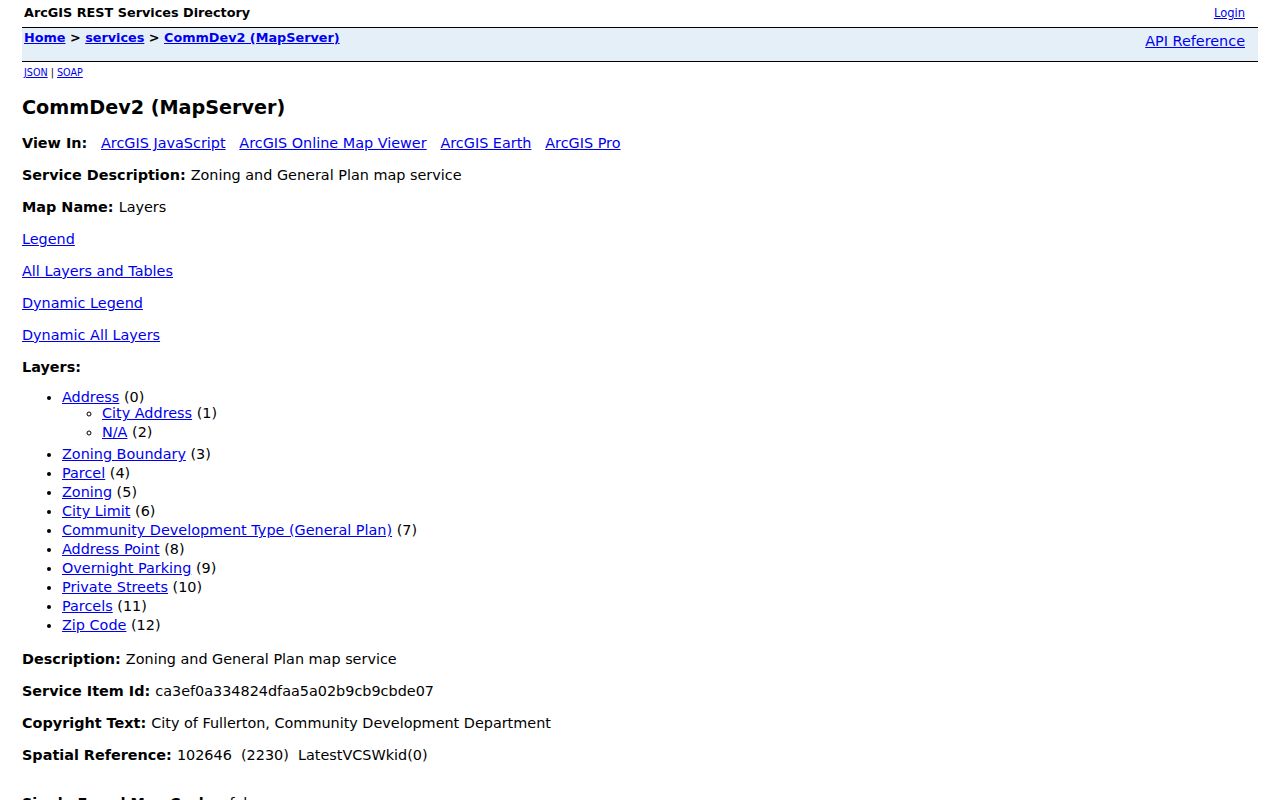The image size is (1280, 800).
Task: Open Community Development Type (General Plan) layer
Action: (227, 530)
